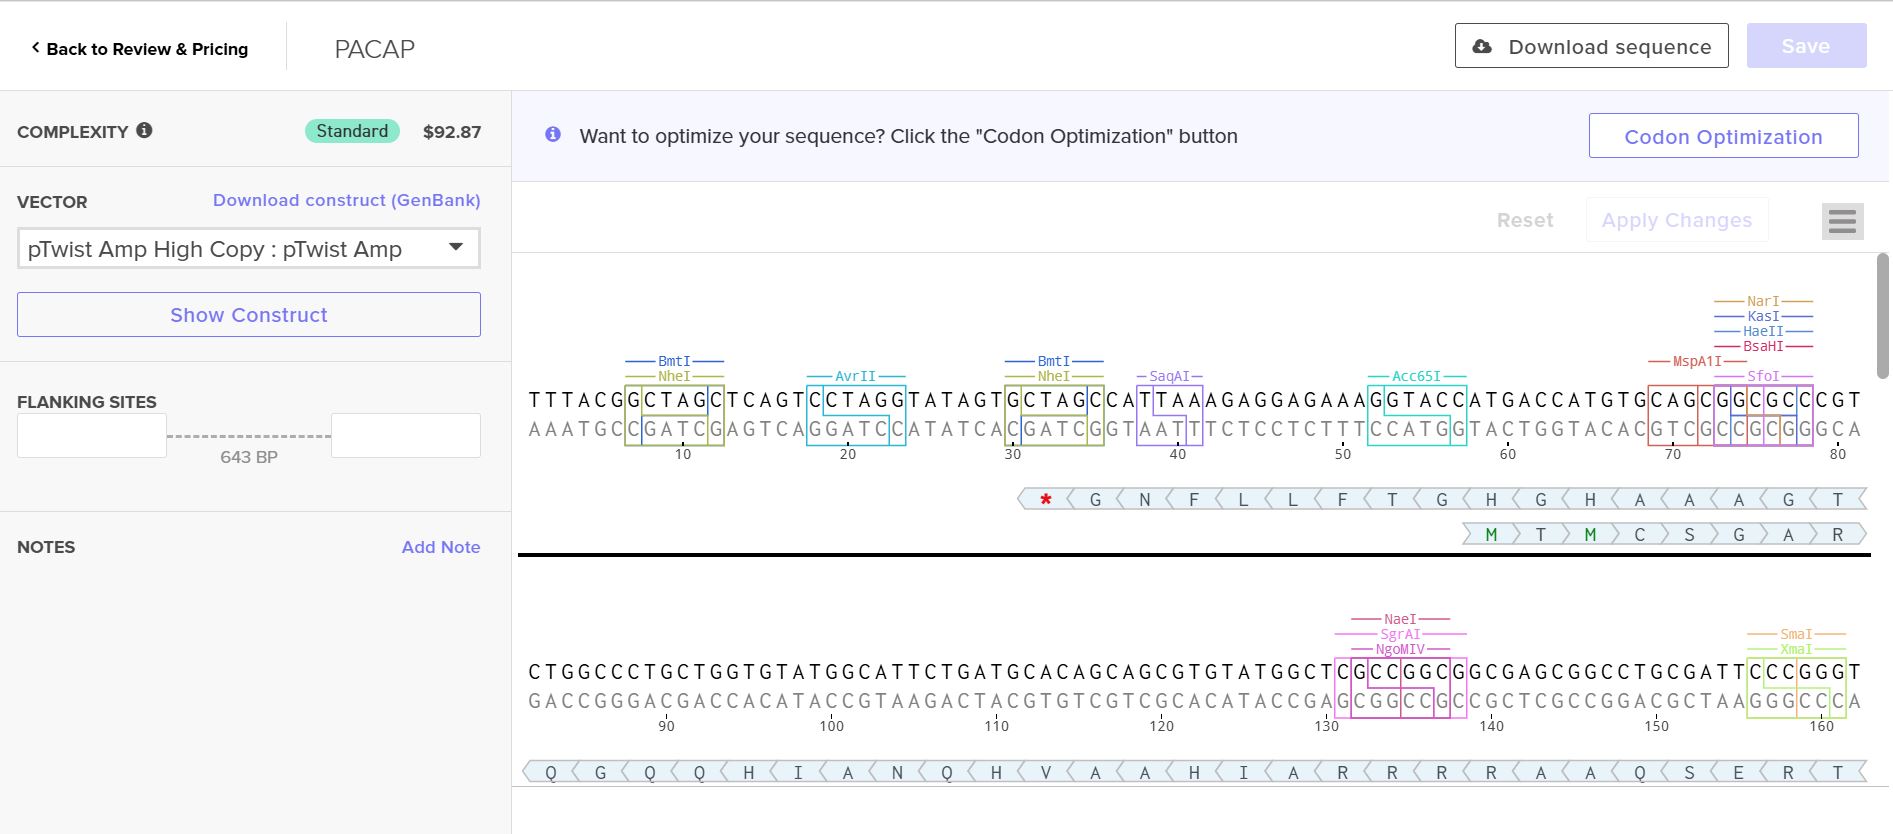Click the info icon in optimization banner
Viewport: 1893px width, 834px height.
(x=553, y=135)
